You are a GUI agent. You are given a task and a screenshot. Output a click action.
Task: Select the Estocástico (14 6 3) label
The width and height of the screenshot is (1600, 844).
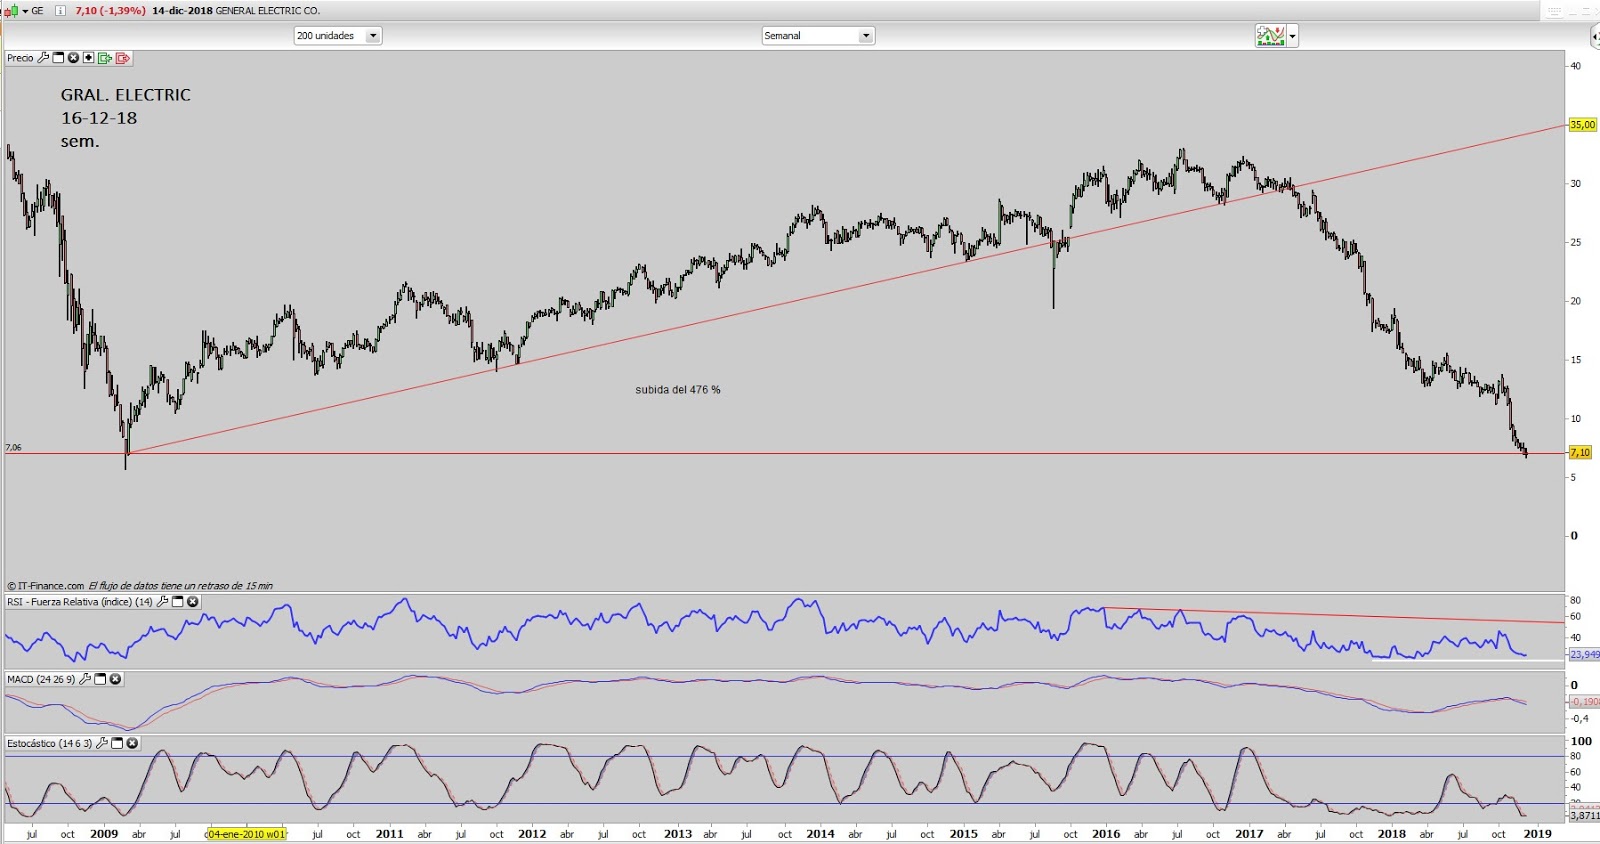[49, 743]
